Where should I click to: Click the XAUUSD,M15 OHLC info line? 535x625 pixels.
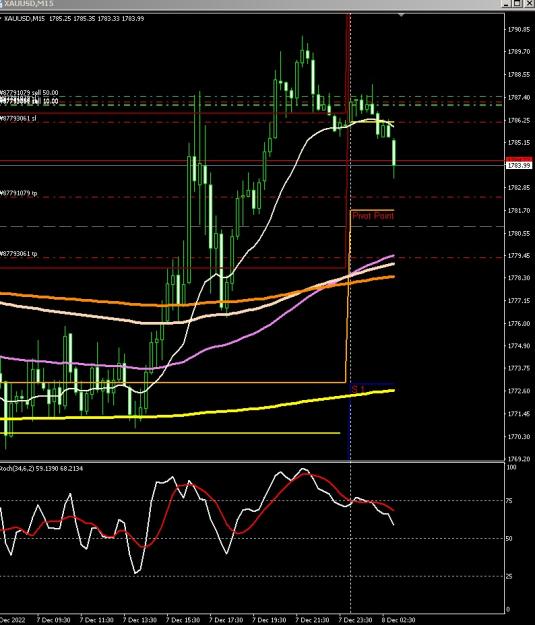pos(74,18)
